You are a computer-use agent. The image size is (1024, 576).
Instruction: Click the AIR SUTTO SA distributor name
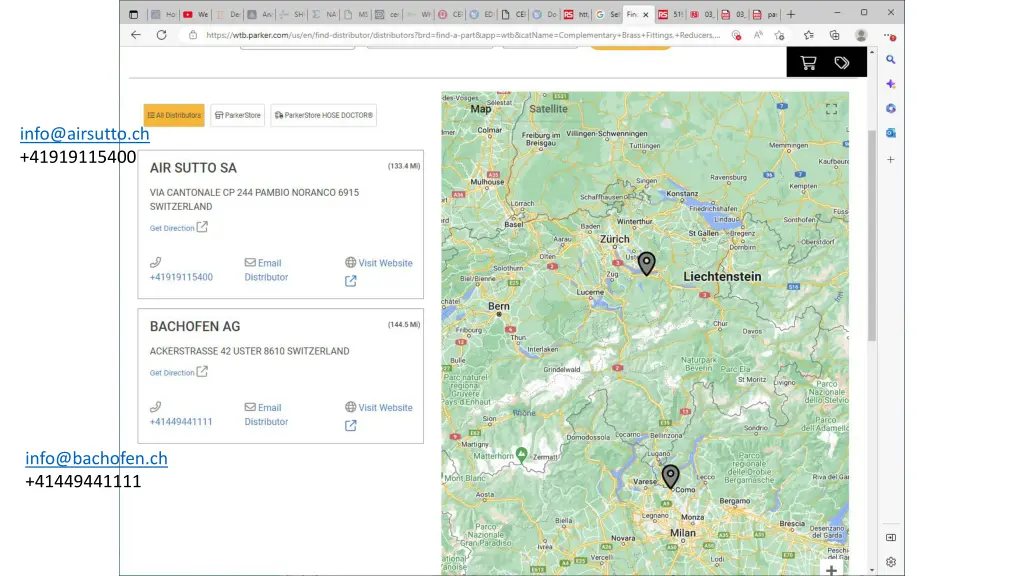[x=193, y=168]
